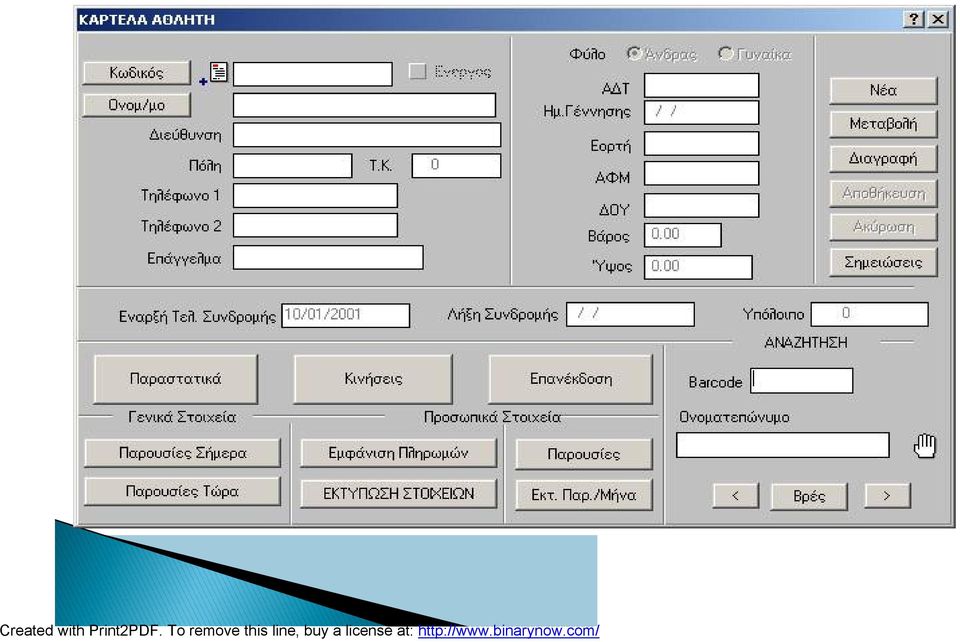Click Εμφάνιση Πληρωμών
This screenshot has height=642, width=960.
pos(398,453)
